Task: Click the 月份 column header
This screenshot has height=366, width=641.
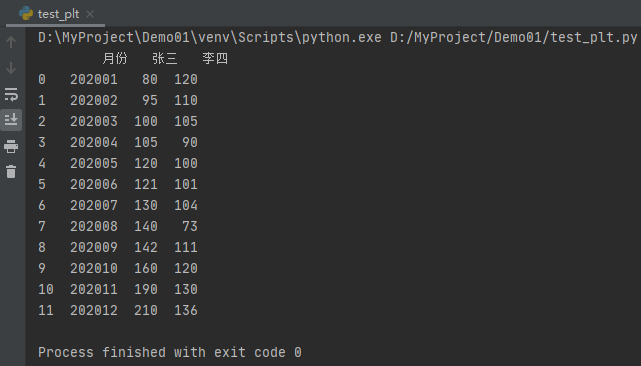Action: tap(115, 58)
